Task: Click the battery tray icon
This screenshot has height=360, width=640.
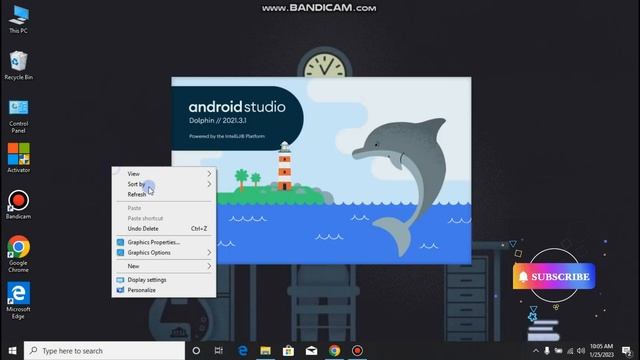Action: (558, 351)
